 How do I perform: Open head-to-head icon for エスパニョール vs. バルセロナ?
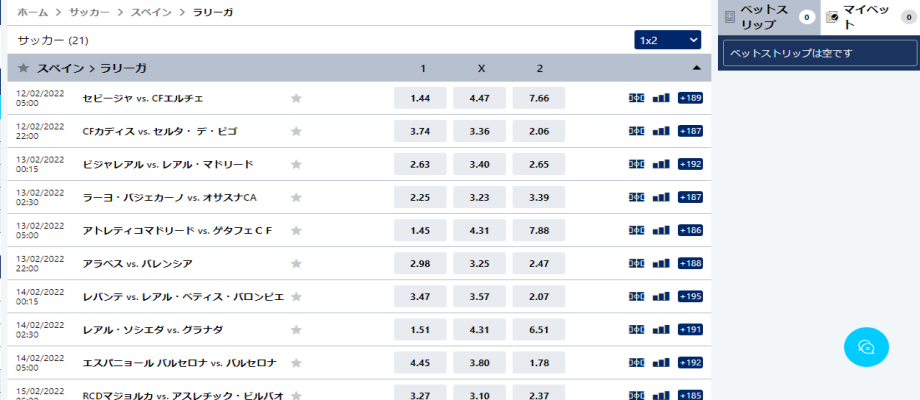637,362
